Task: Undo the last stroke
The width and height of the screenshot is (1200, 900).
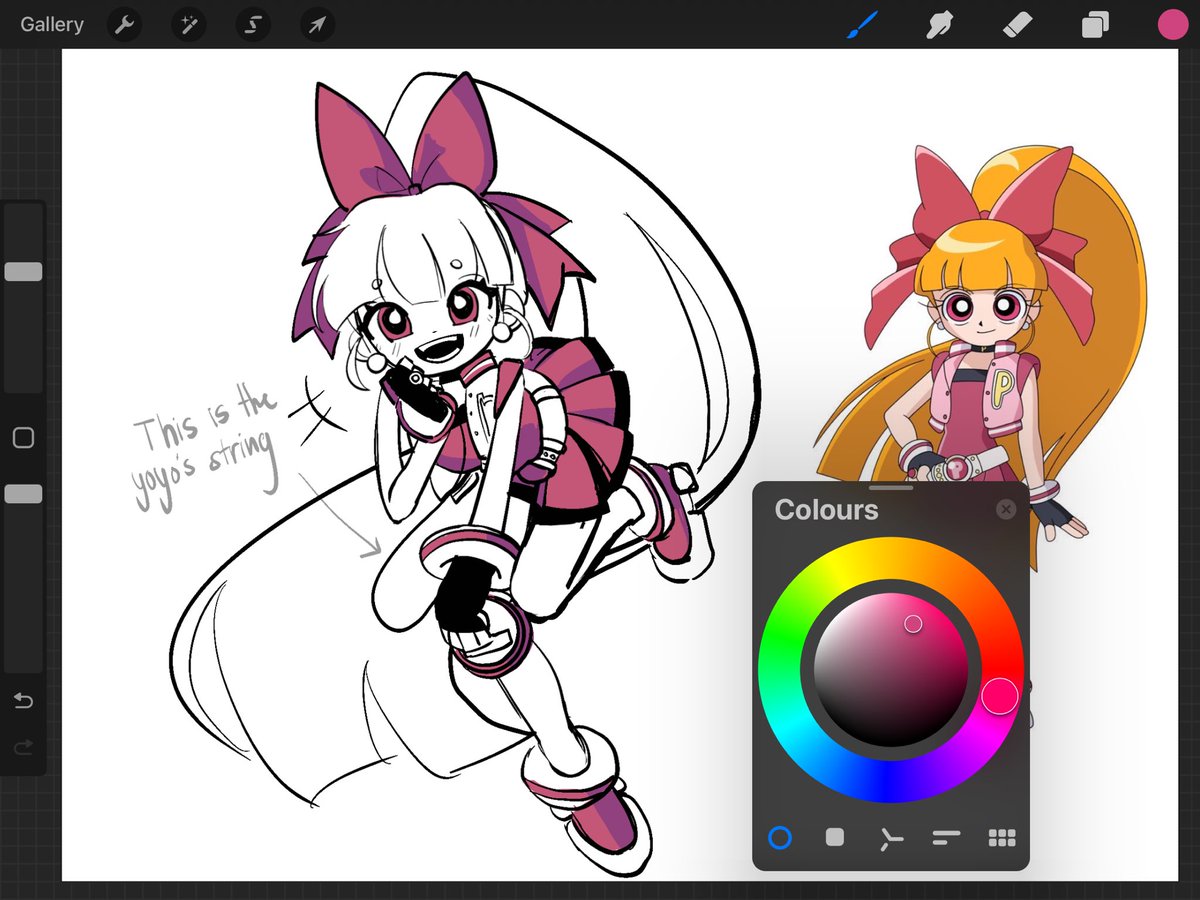Action: coord(23,700)
